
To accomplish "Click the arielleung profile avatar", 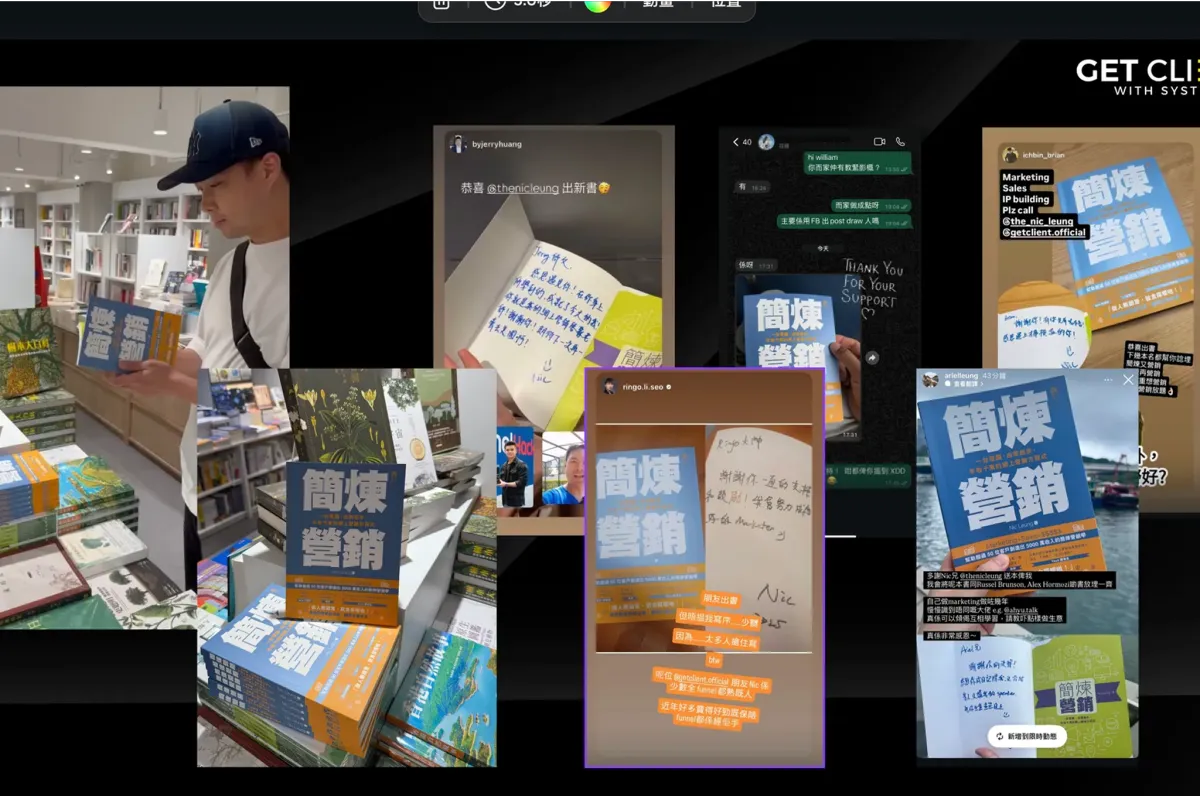I will click(x=931, y=380).
